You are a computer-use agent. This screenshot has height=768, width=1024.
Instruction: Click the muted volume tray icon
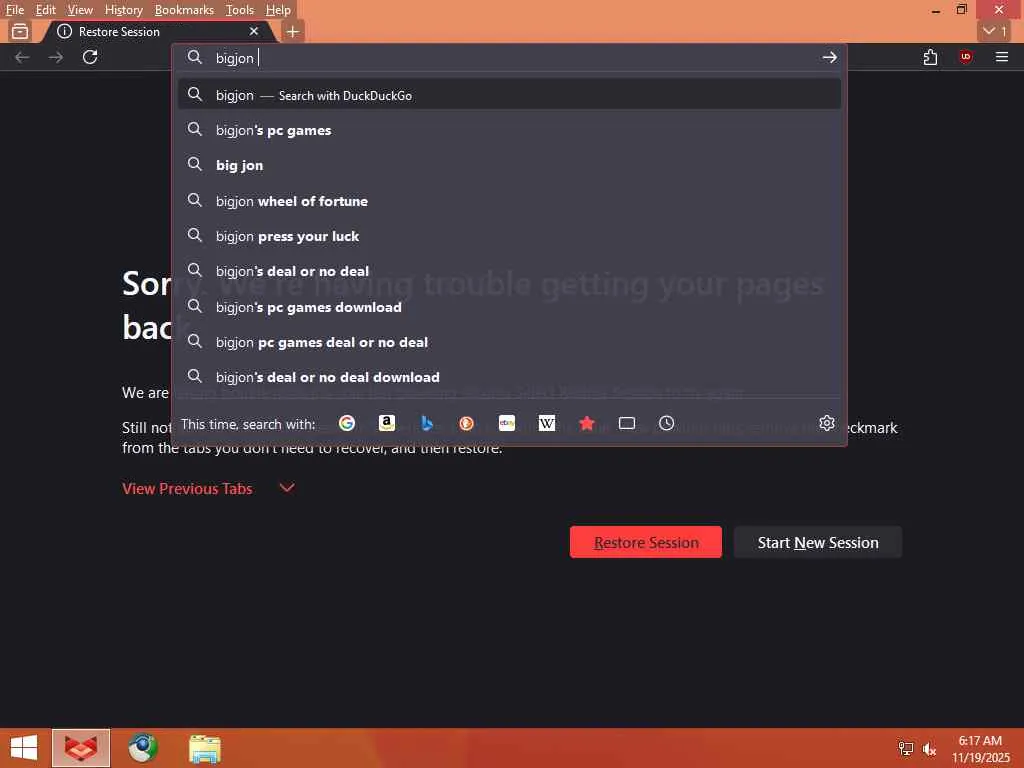point(929,748)
